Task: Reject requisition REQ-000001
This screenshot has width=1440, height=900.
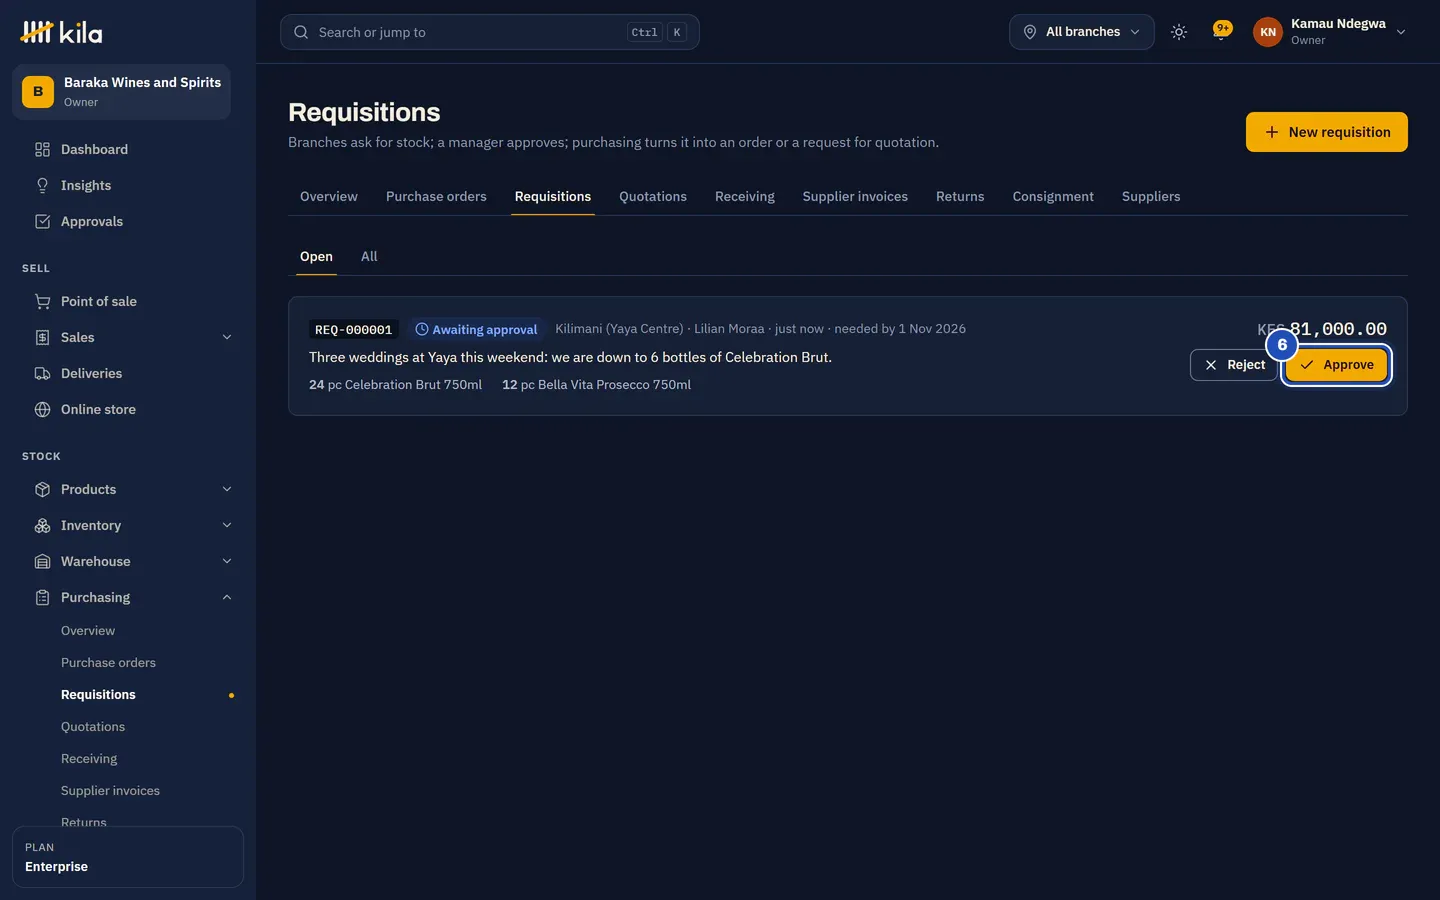Action: [1234, 365]
